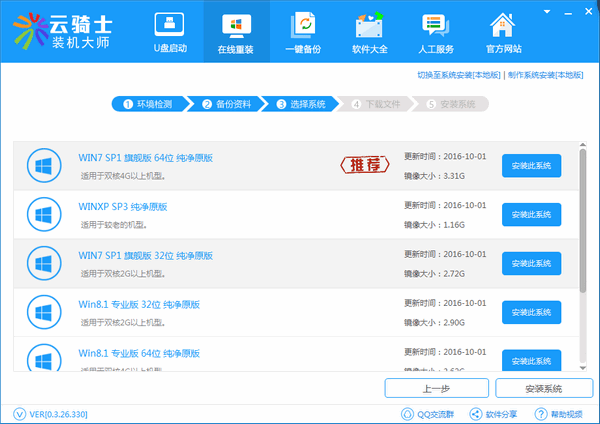Viewport: 600px width, 424px height.
Task: Click 软件分享 in the bottom bar
Action: click(x=495, y=414)
